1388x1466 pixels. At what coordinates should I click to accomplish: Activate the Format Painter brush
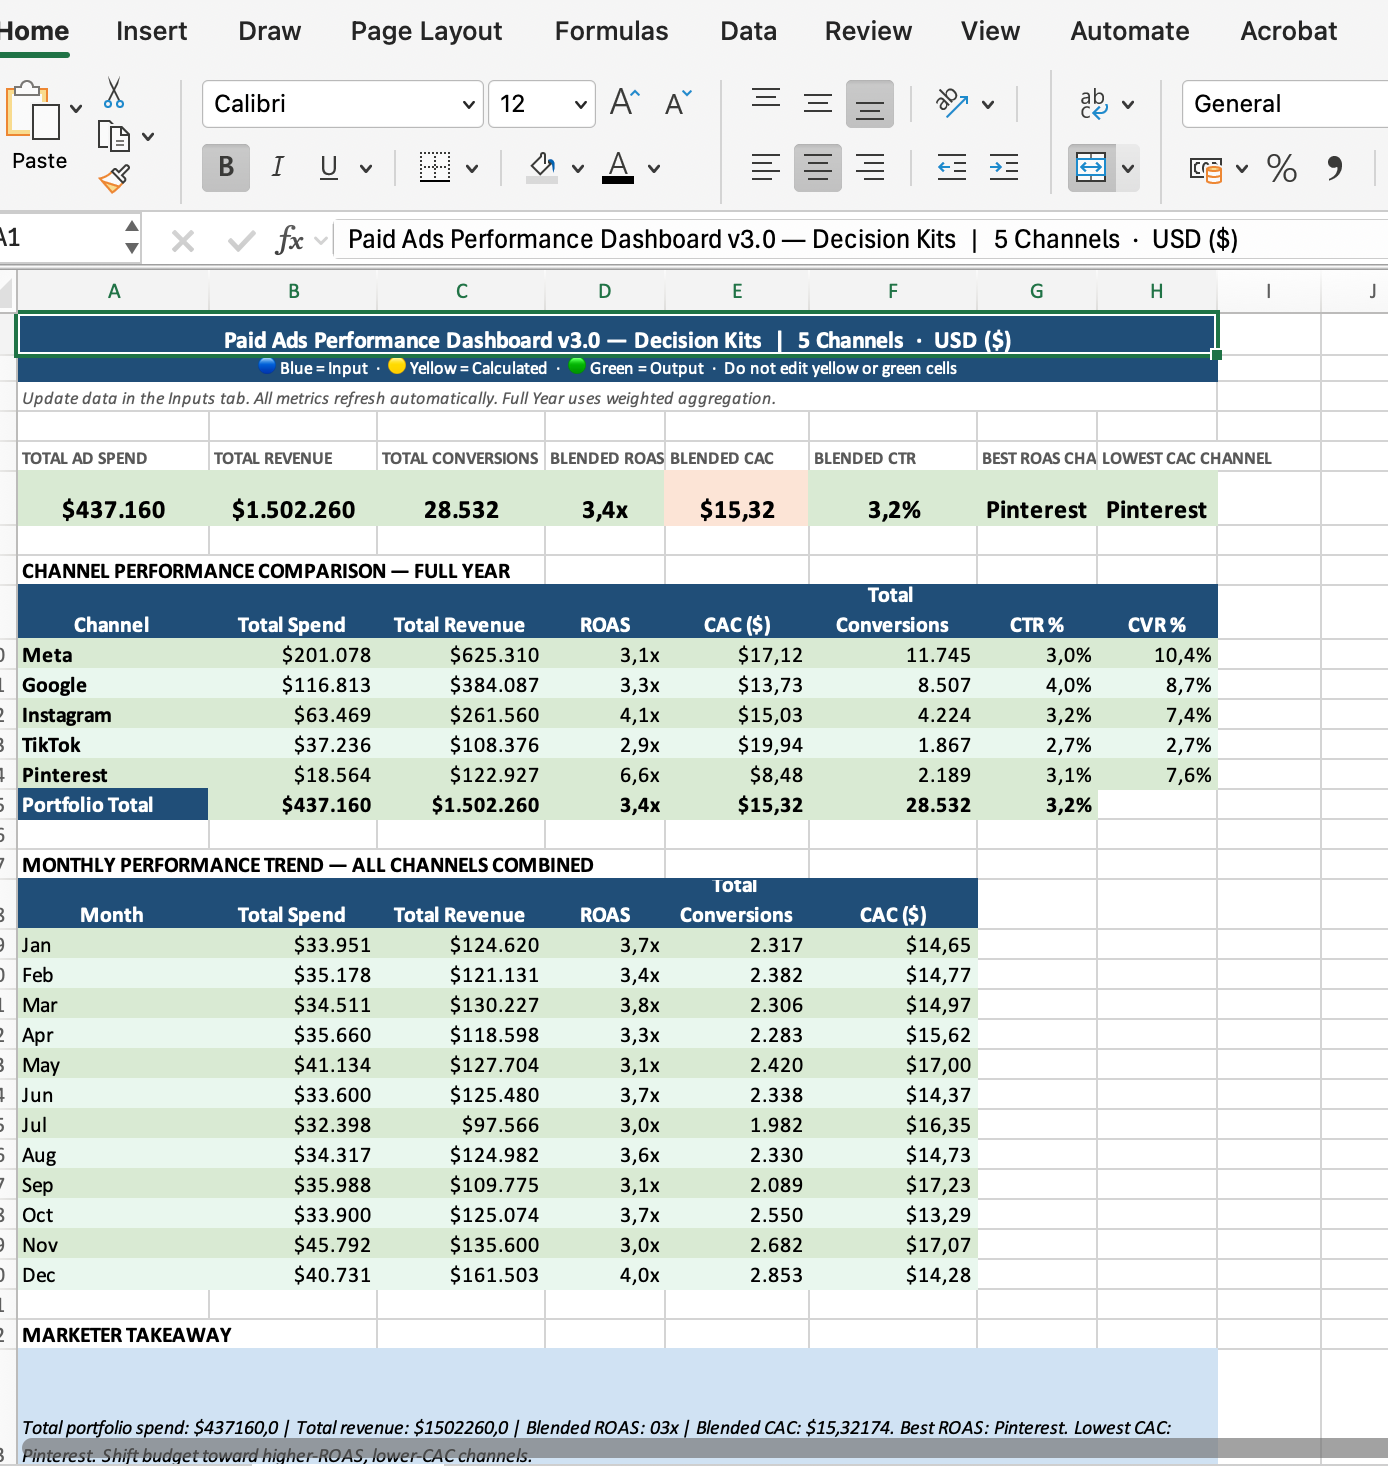pos(114,179)
